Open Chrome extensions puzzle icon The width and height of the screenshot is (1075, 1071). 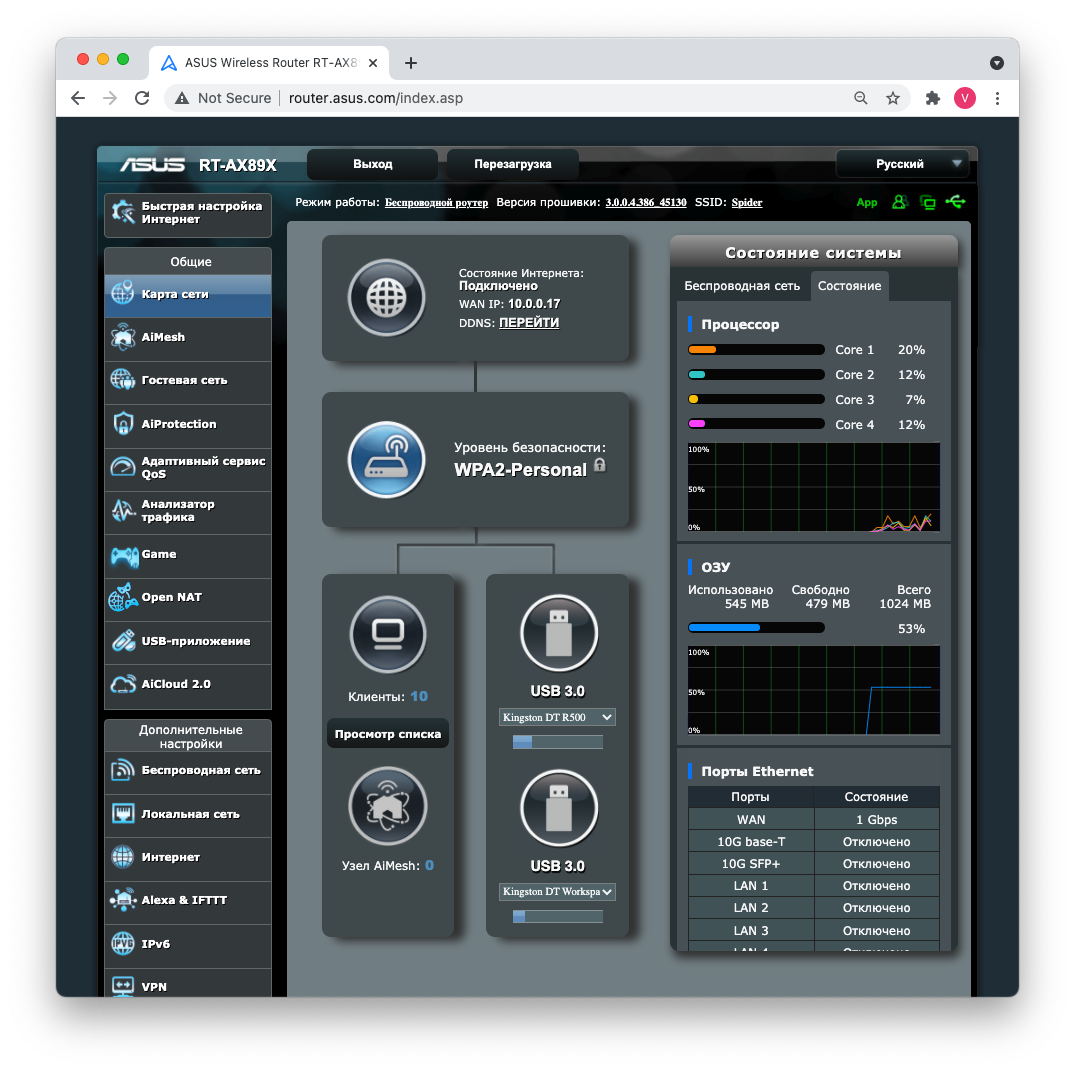932,98
